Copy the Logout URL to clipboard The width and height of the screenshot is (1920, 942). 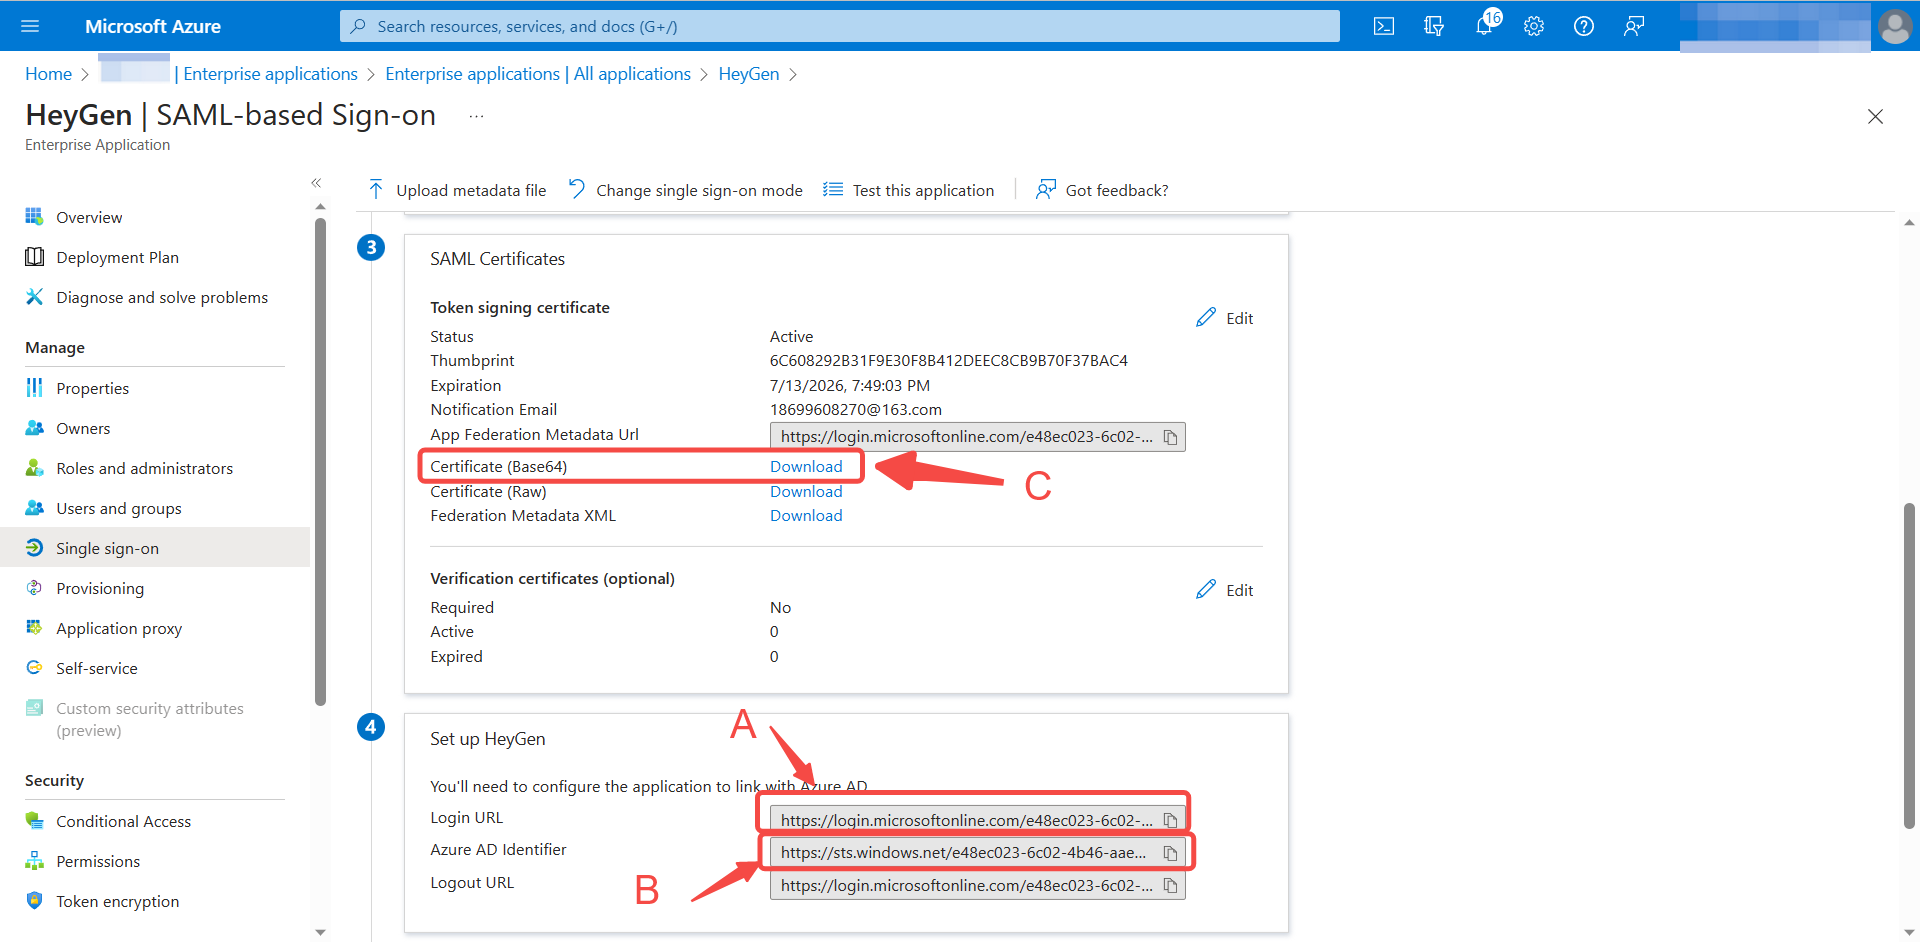pyautogui.click(x=1171, y=886)
